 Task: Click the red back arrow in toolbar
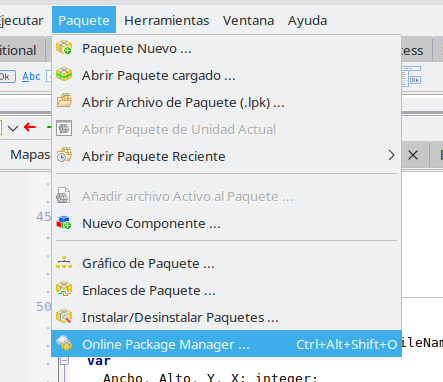click(30, 127)
